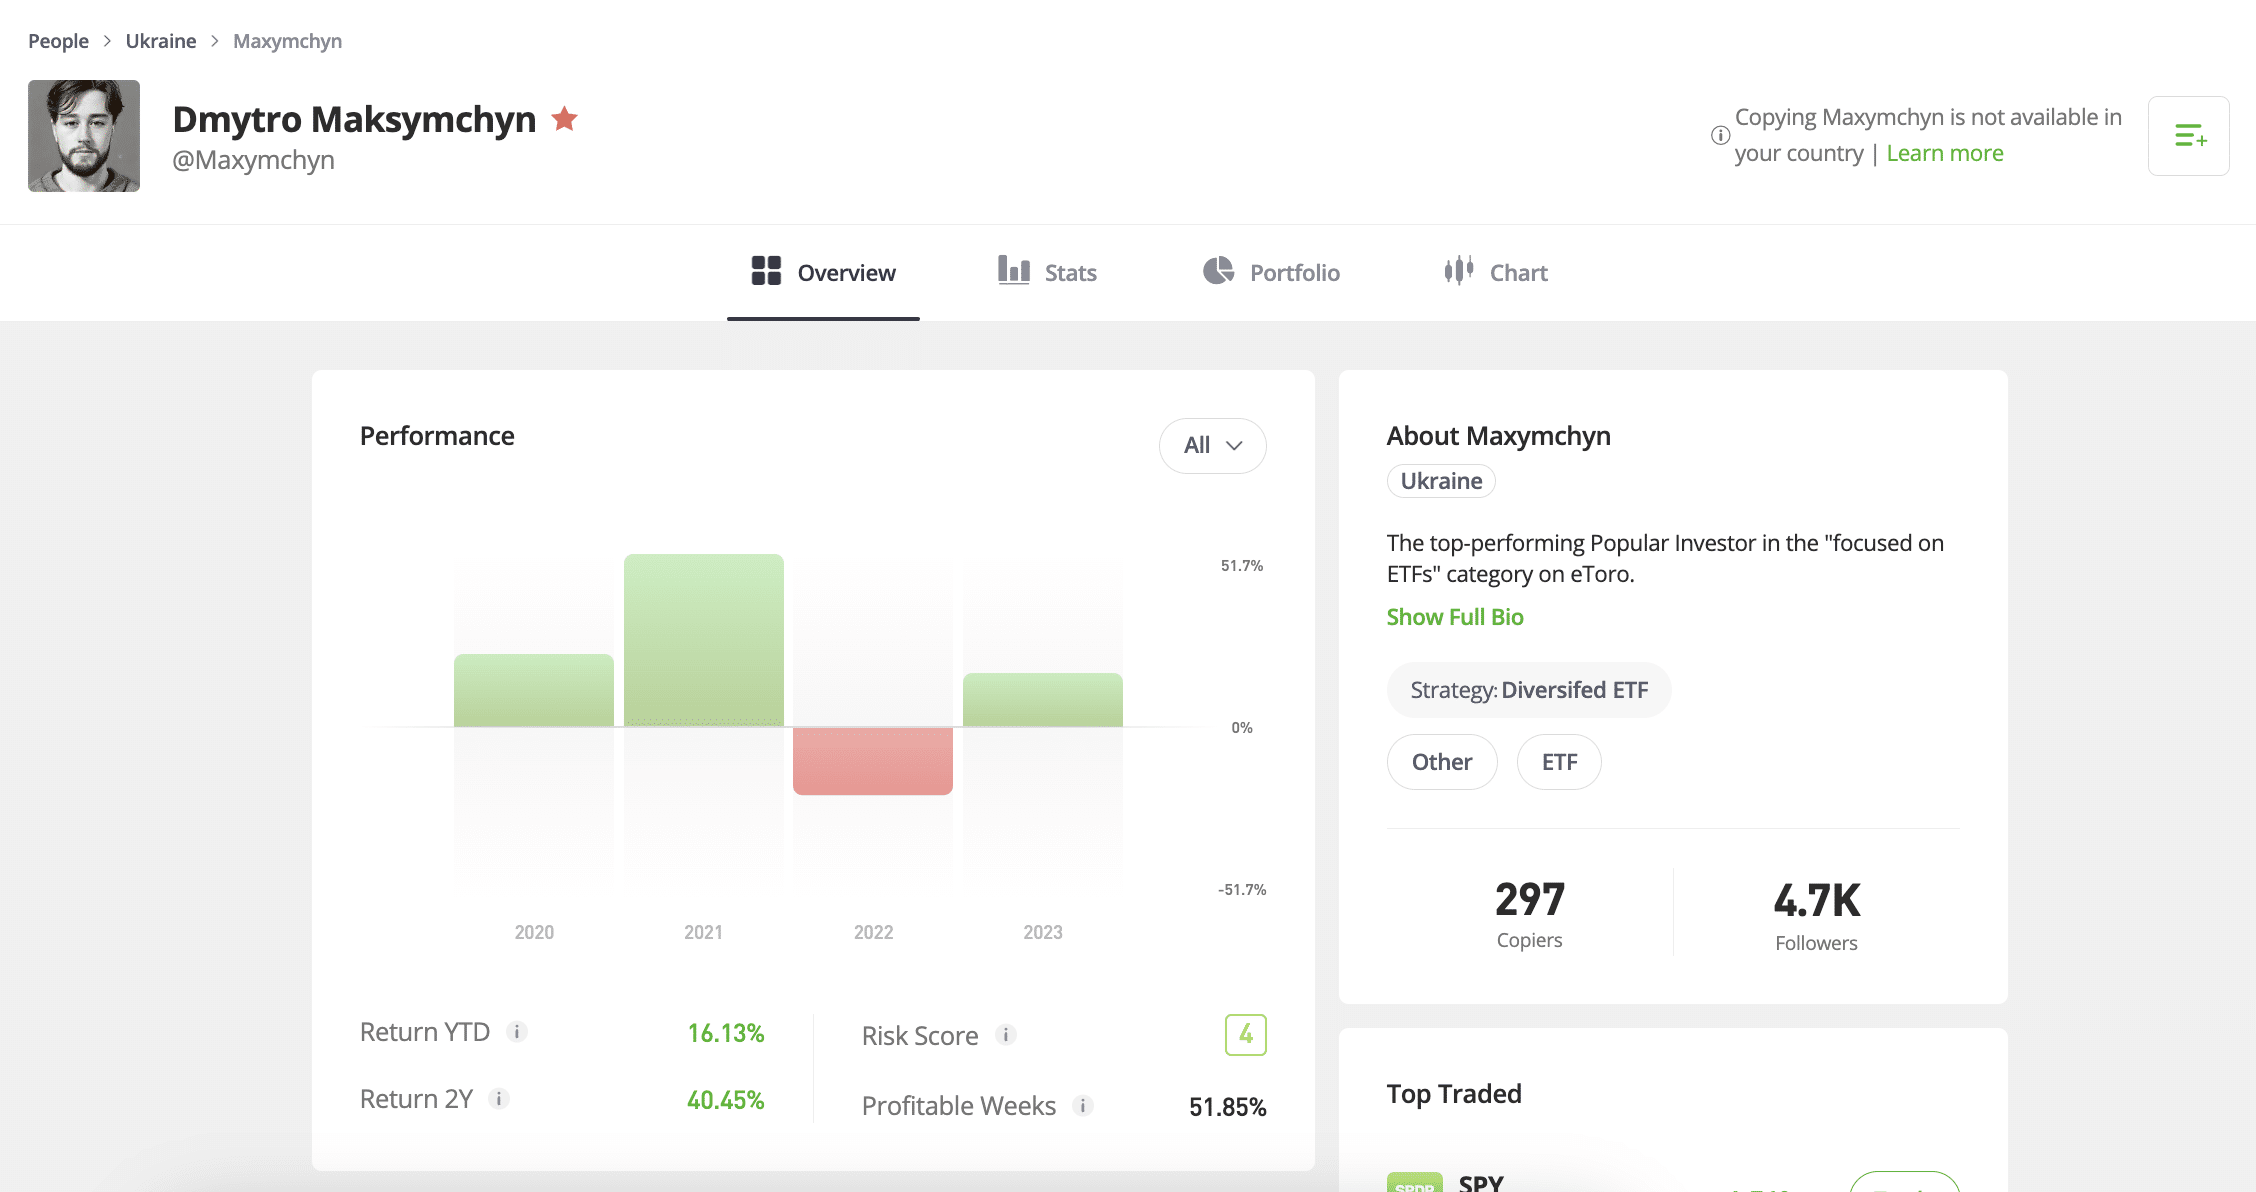
Task: Click the 2020 performance bar
Action: (534, 690)
